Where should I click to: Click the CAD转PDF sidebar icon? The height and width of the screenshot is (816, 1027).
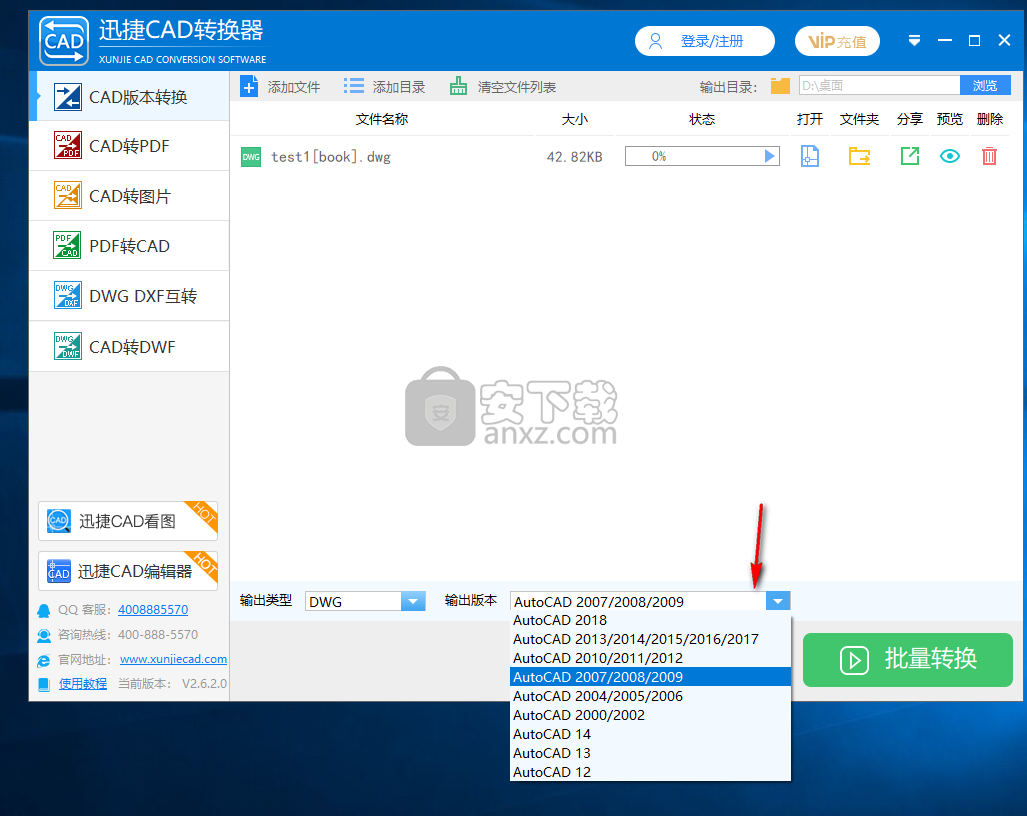68,145
